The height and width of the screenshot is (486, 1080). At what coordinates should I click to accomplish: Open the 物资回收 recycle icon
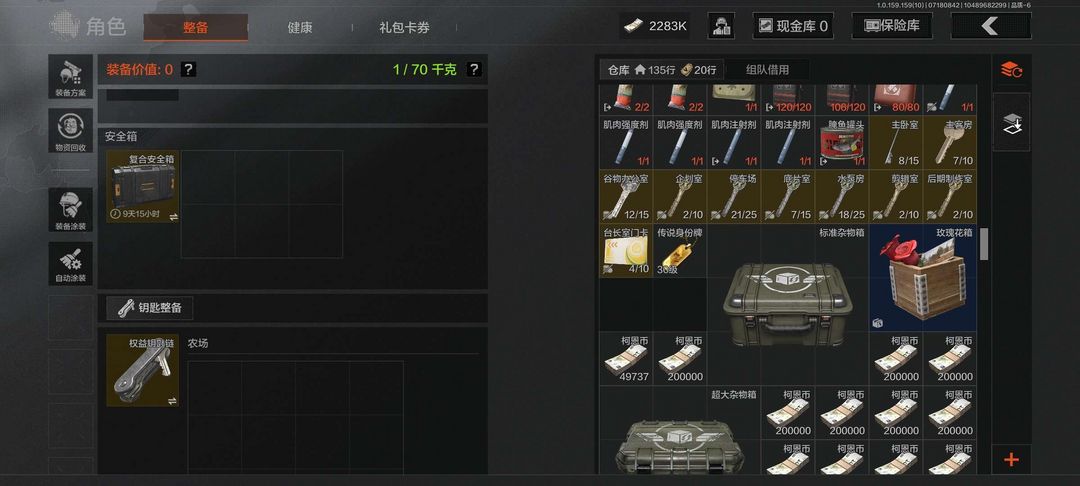70,130
